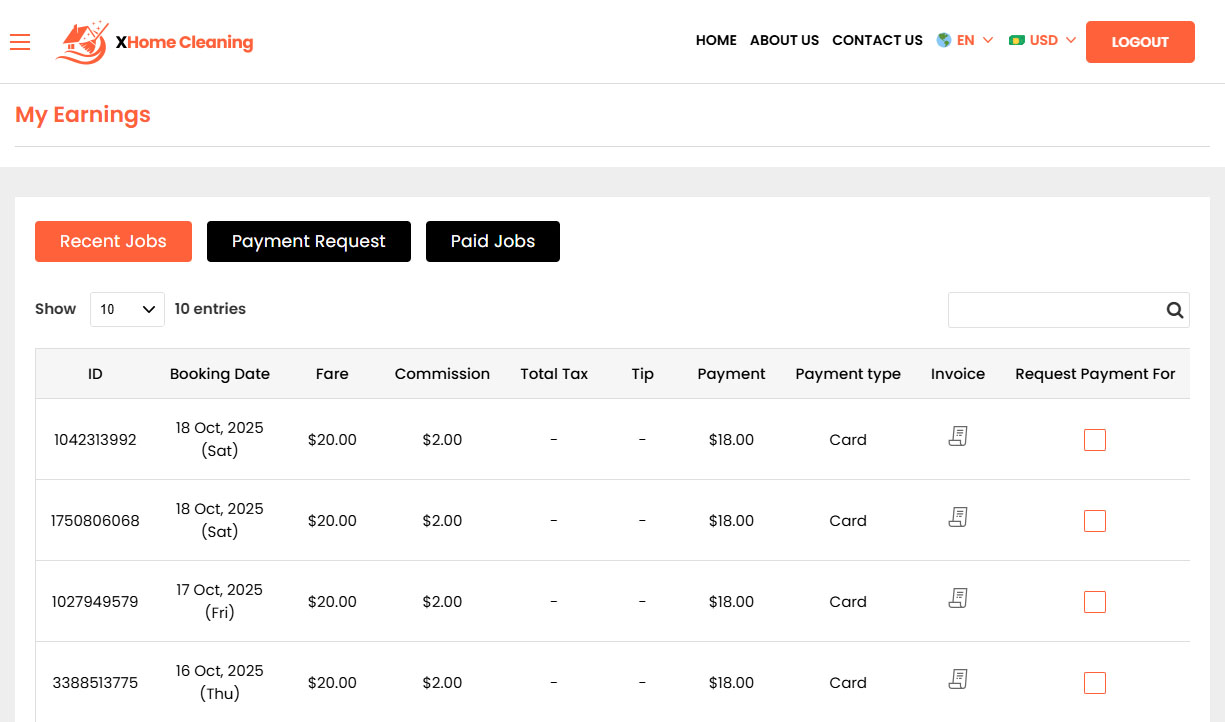
Task: Open the invoice for booking 1750806068
Action: pyautogui.click(x=957, y=517)
